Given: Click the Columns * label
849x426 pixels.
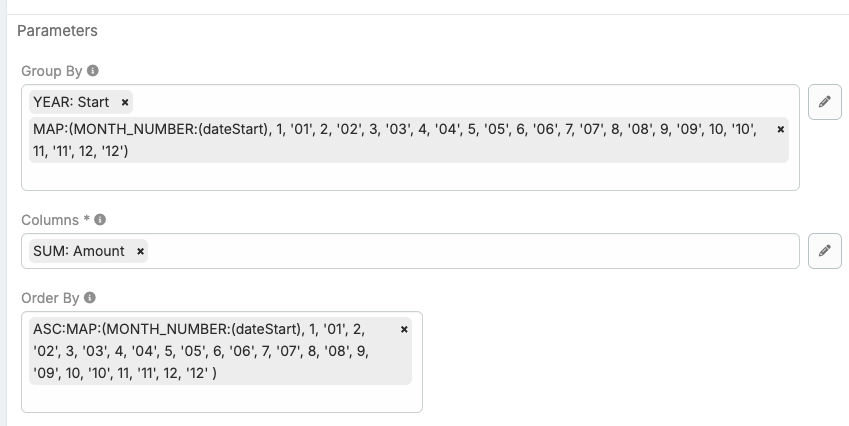Looking at the screenshot, I should coord(55,220).
